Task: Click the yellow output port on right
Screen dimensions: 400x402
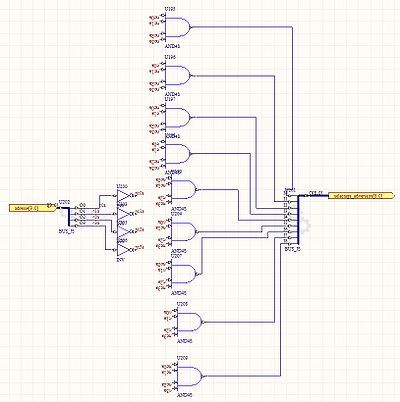Action: tap(361, 196)
